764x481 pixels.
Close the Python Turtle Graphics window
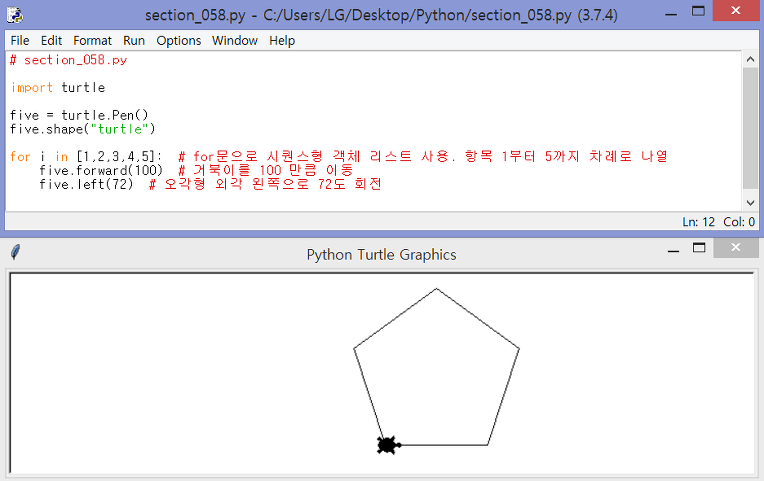coord(736,248)
